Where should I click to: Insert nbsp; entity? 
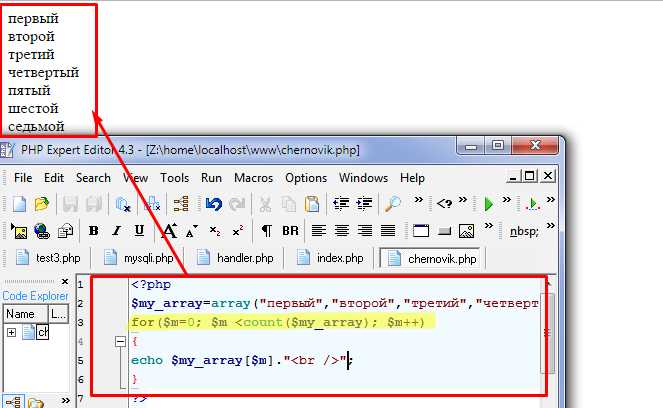point(524,232)
